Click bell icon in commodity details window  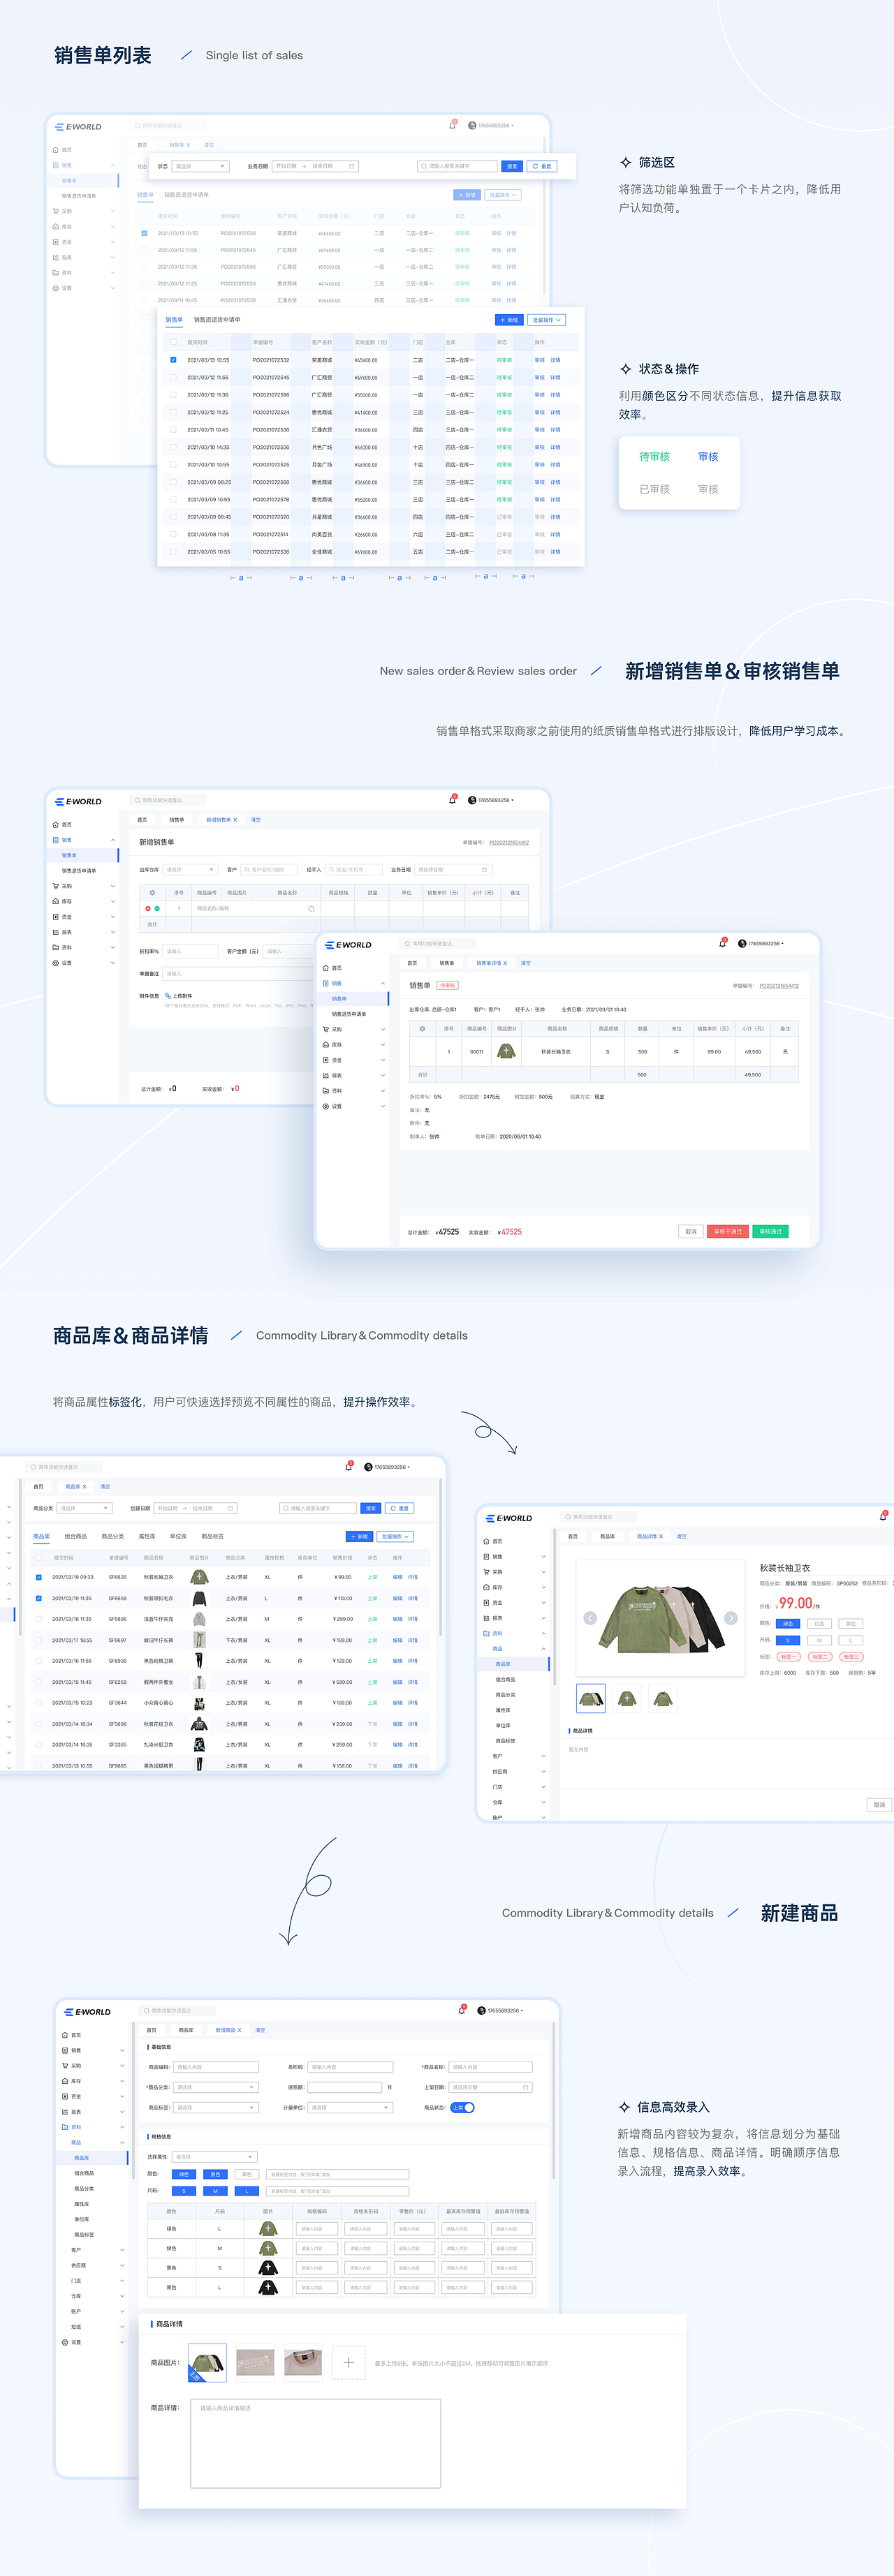point(883,1516)
